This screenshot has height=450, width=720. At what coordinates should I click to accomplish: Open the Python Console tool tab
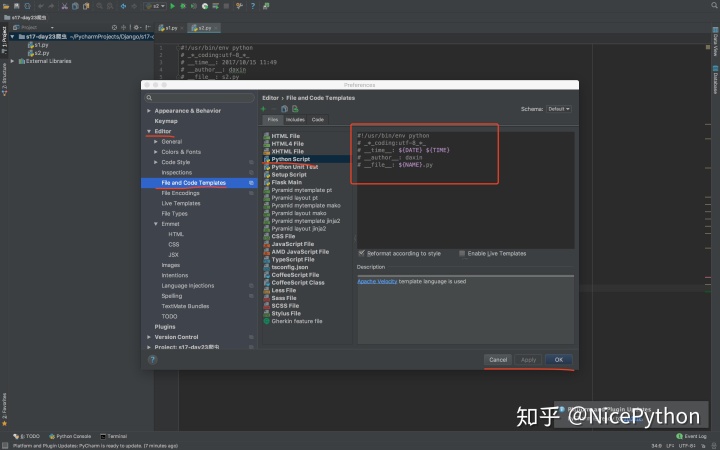pyautogui.click(x=70, y=436)
